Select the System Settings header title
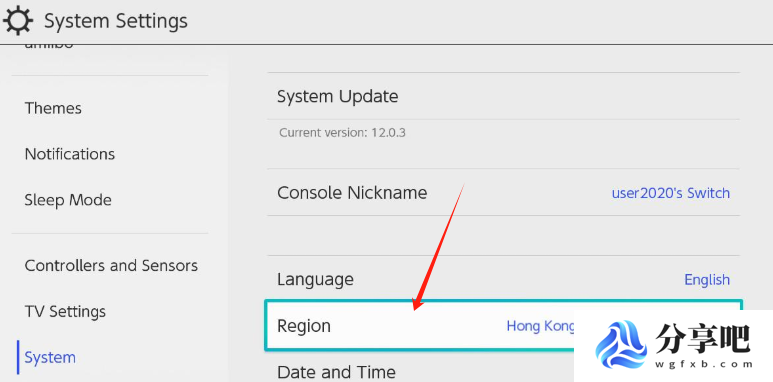Viewport: 773px width, 382px height. tap(116, 21)
